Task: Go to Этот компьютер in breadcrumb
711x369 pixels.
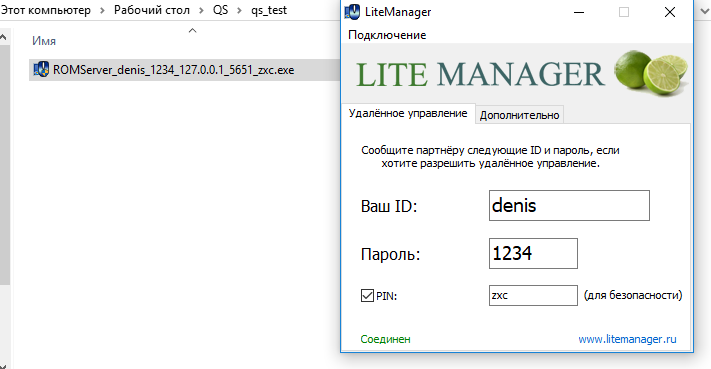Action: click(x=45, y=10)
